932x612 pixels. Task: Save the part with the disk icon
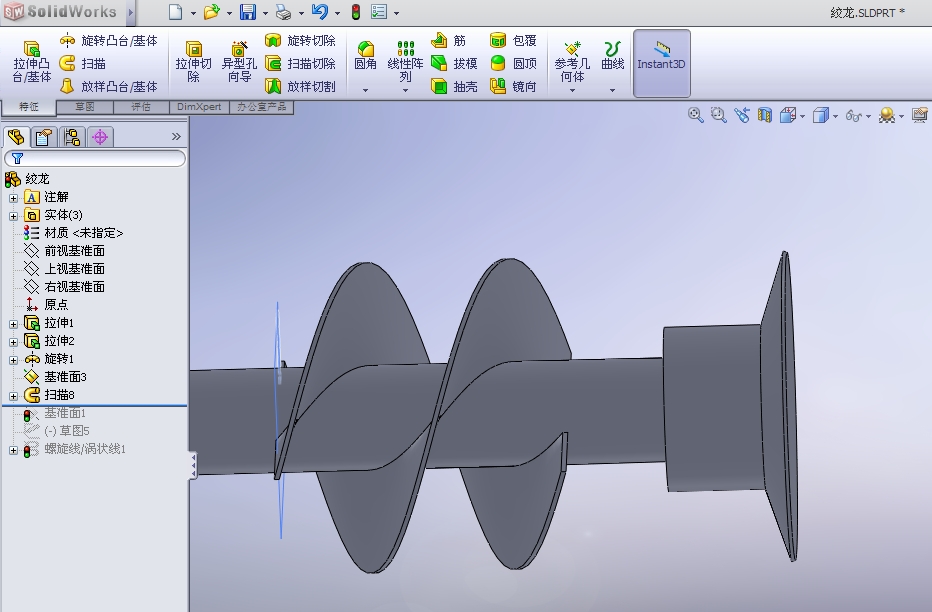(247, 12)
